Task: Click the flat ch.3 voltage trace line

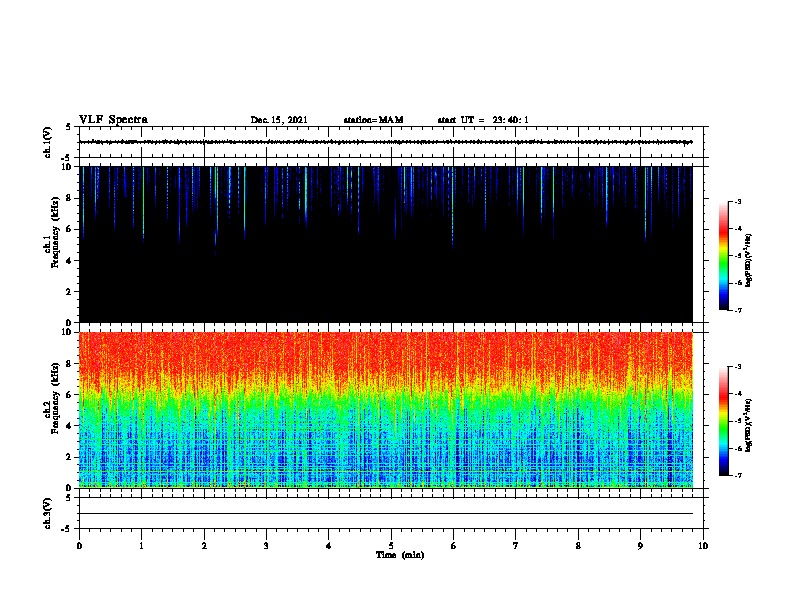Action: coord(386,514)
